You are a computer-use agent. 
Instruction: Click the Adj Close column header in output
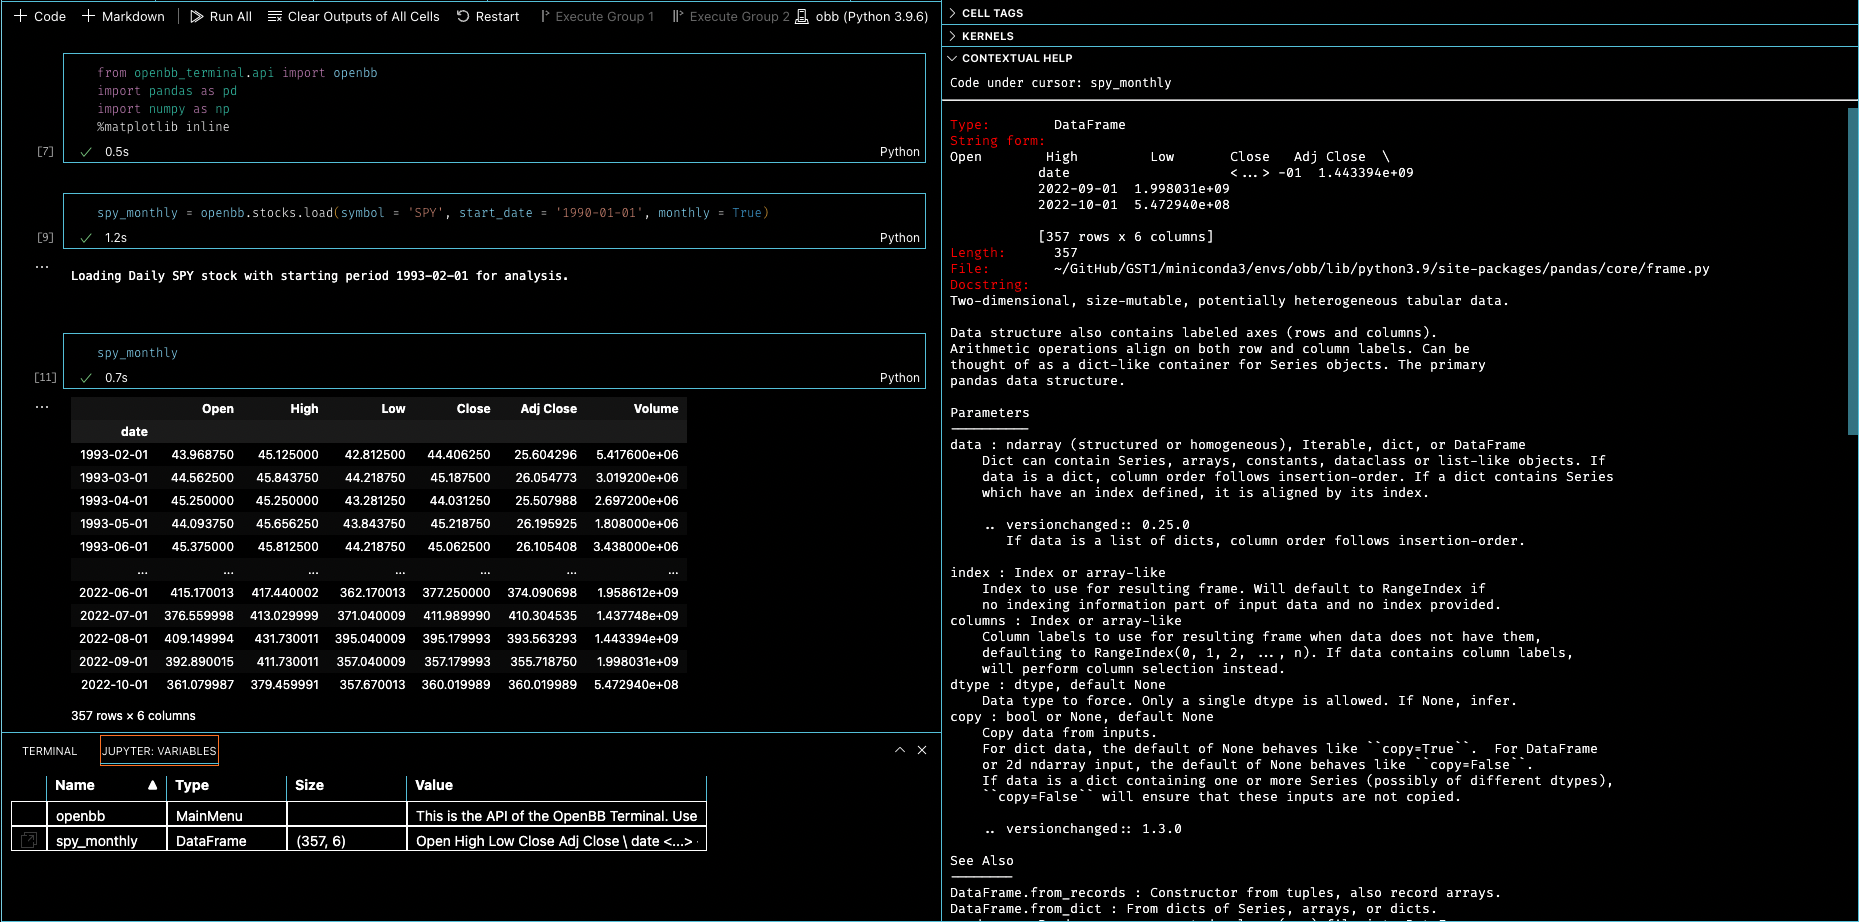pyautogui.click(x=548, y=409)
